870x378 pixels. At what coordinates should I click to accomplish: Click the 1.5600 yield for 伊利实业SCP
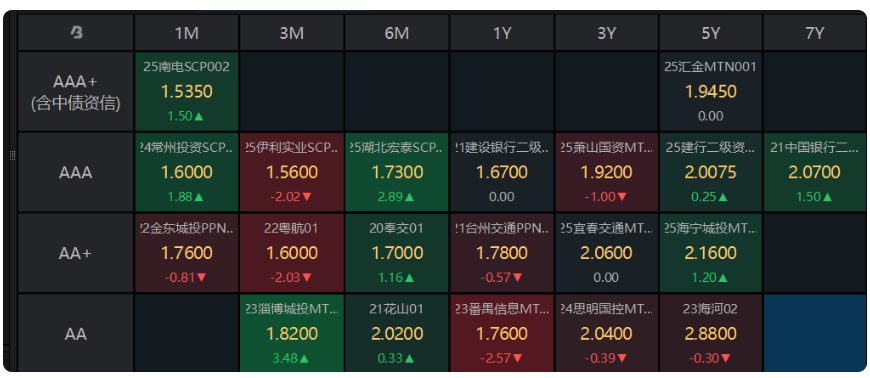292,172
